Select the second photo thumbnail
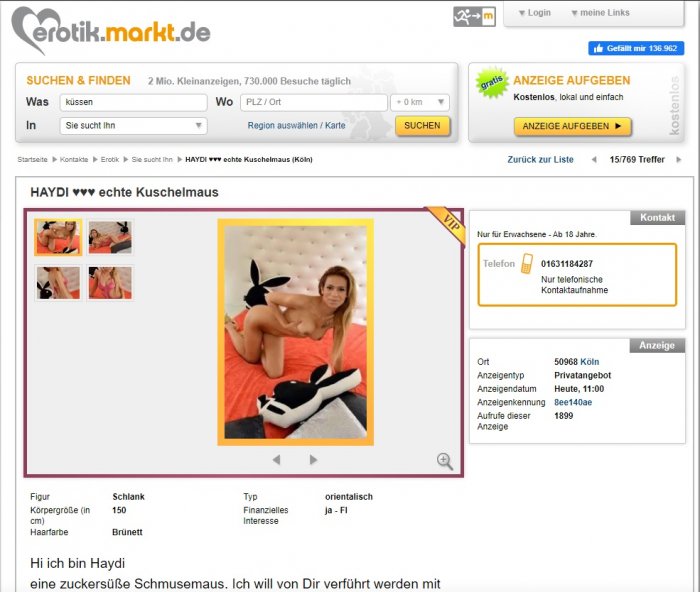Screen dimensions: 700x592 [110, 237]
